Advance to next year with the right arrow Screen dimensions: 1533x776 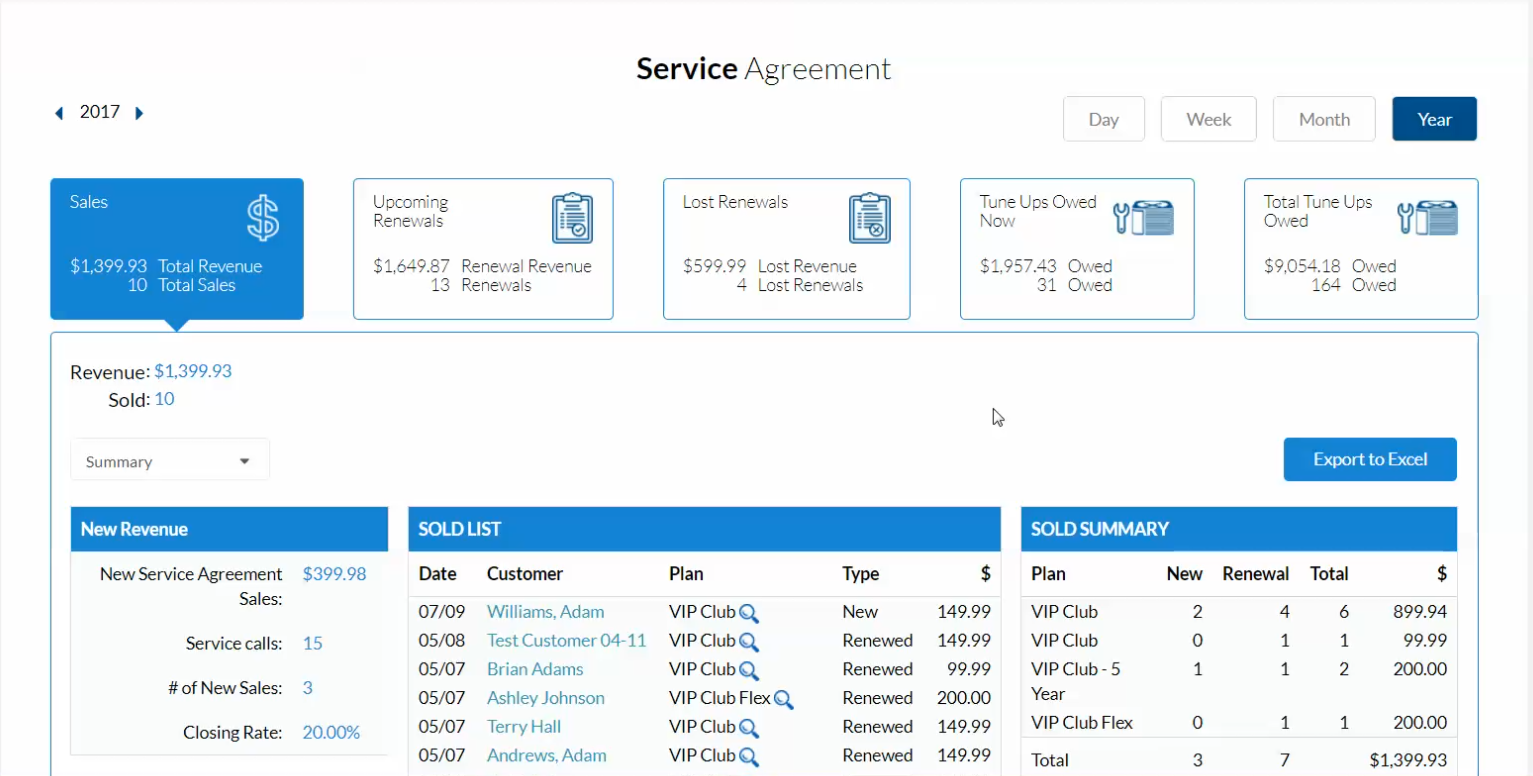[138, 113]
